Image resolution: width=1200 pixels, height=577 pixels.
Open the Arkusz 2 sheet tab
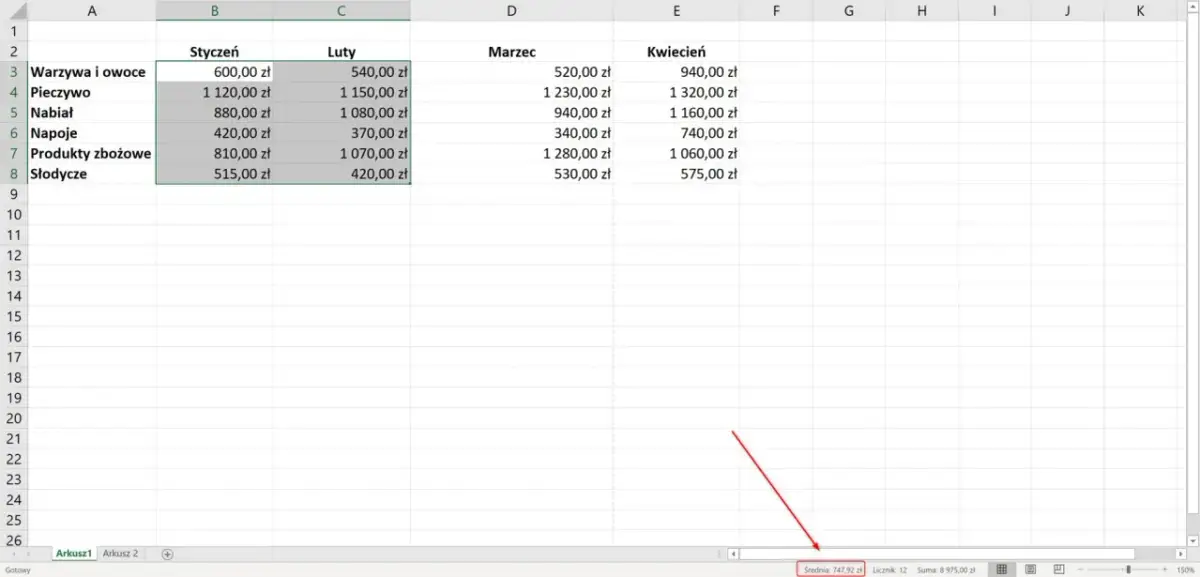121,553
